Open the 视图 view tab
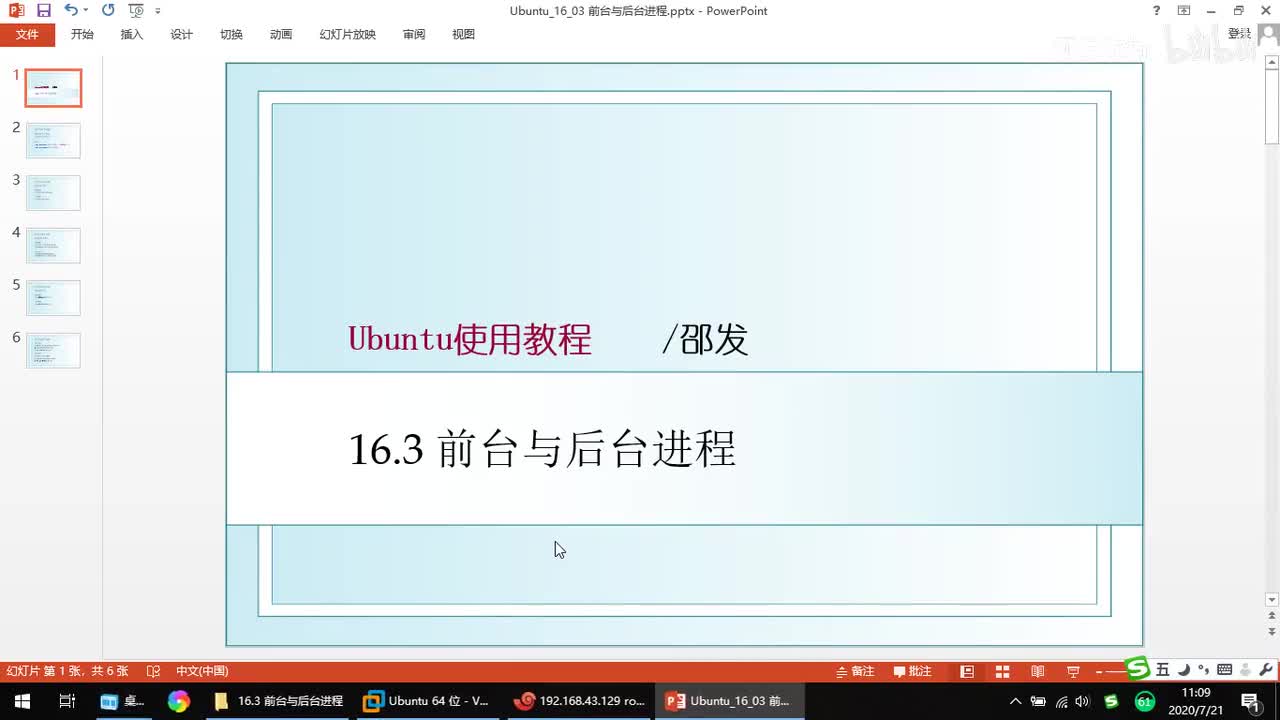The width and height of the screenshot is (1280, 720). pos(464,34)
